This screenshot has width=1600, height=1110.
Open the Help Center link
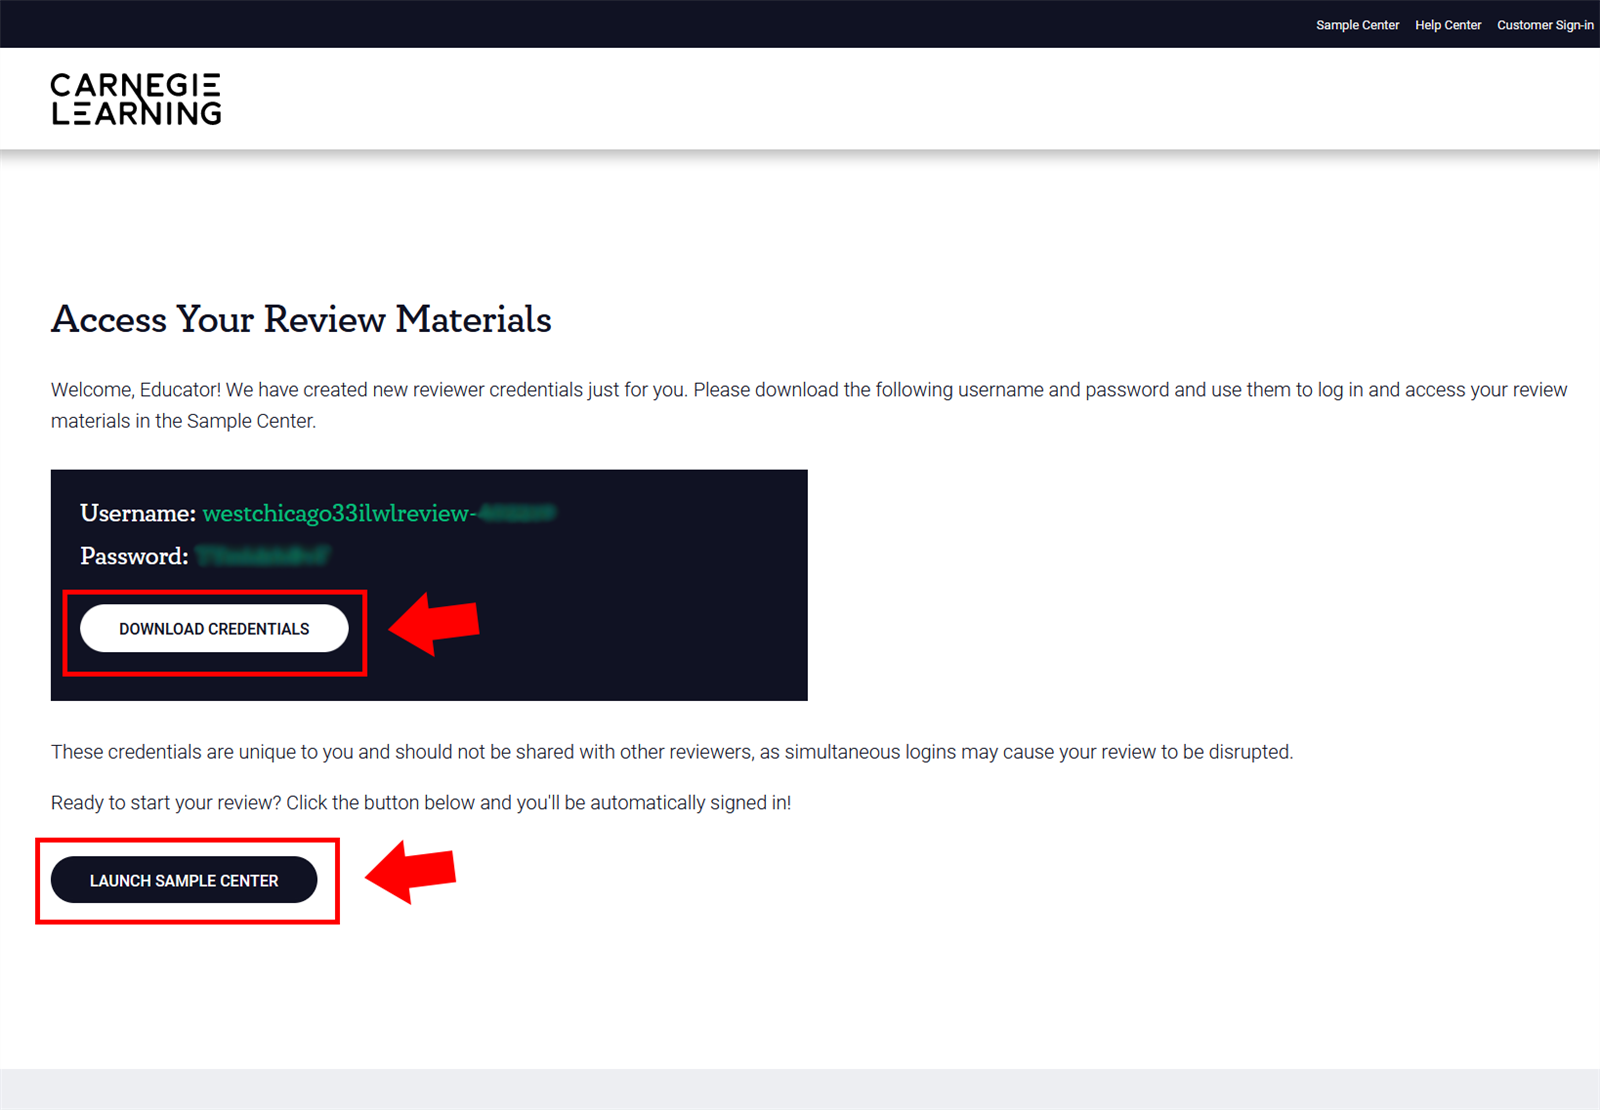click(1448, 25)
